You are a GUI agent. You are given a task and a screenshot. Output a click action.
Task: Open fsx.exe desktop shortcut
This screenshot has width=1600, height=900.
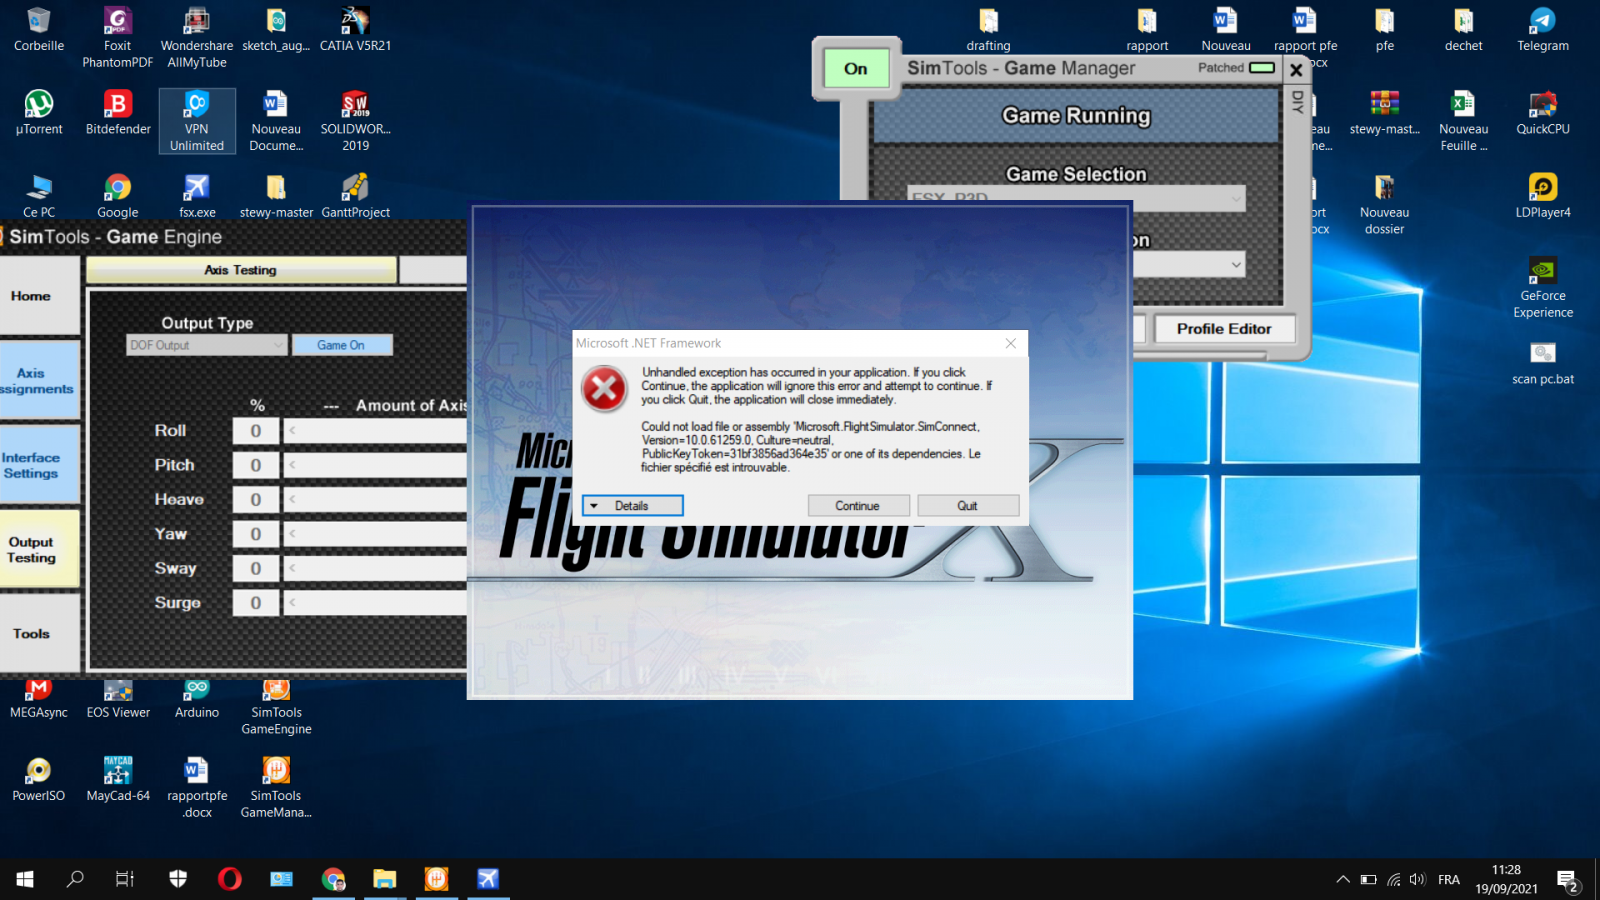click(x=197, y=196)
